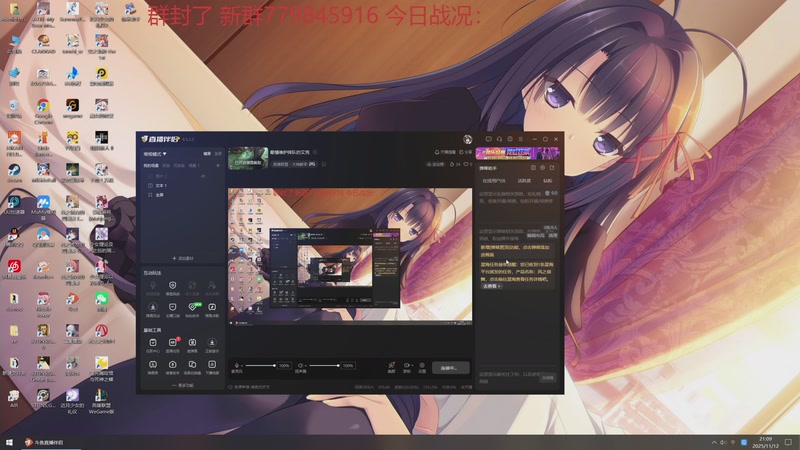The image size is (800, 450).
Task: Toggle the eye icon on the greyed source row
Action: (x=203, y=176)
